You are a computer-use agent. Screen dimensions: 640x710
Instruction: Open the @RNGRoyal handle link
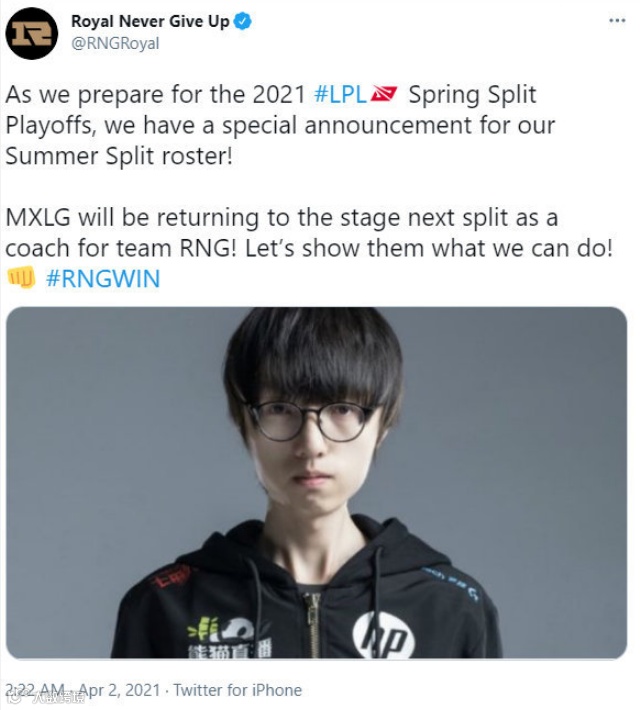click(115, 44)
